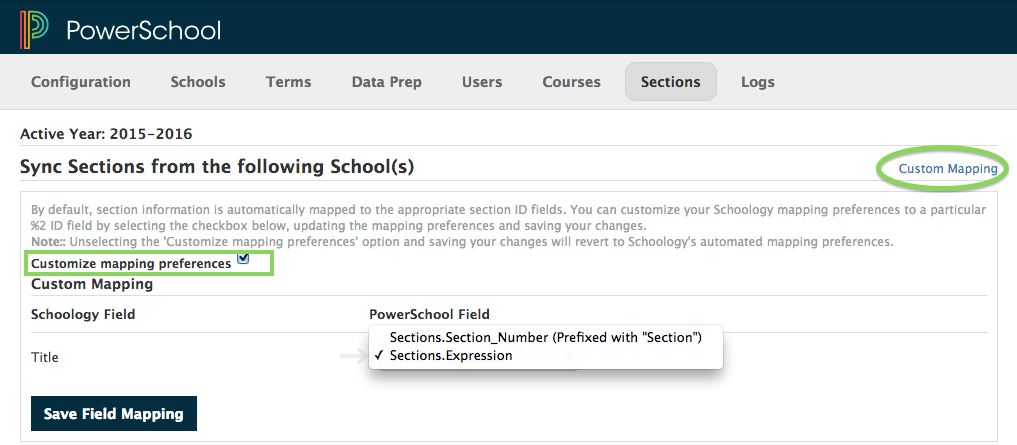Screen dimensions: 1017x445
Task: Switch to the Schools tab
Action: (x=198, y=82)
